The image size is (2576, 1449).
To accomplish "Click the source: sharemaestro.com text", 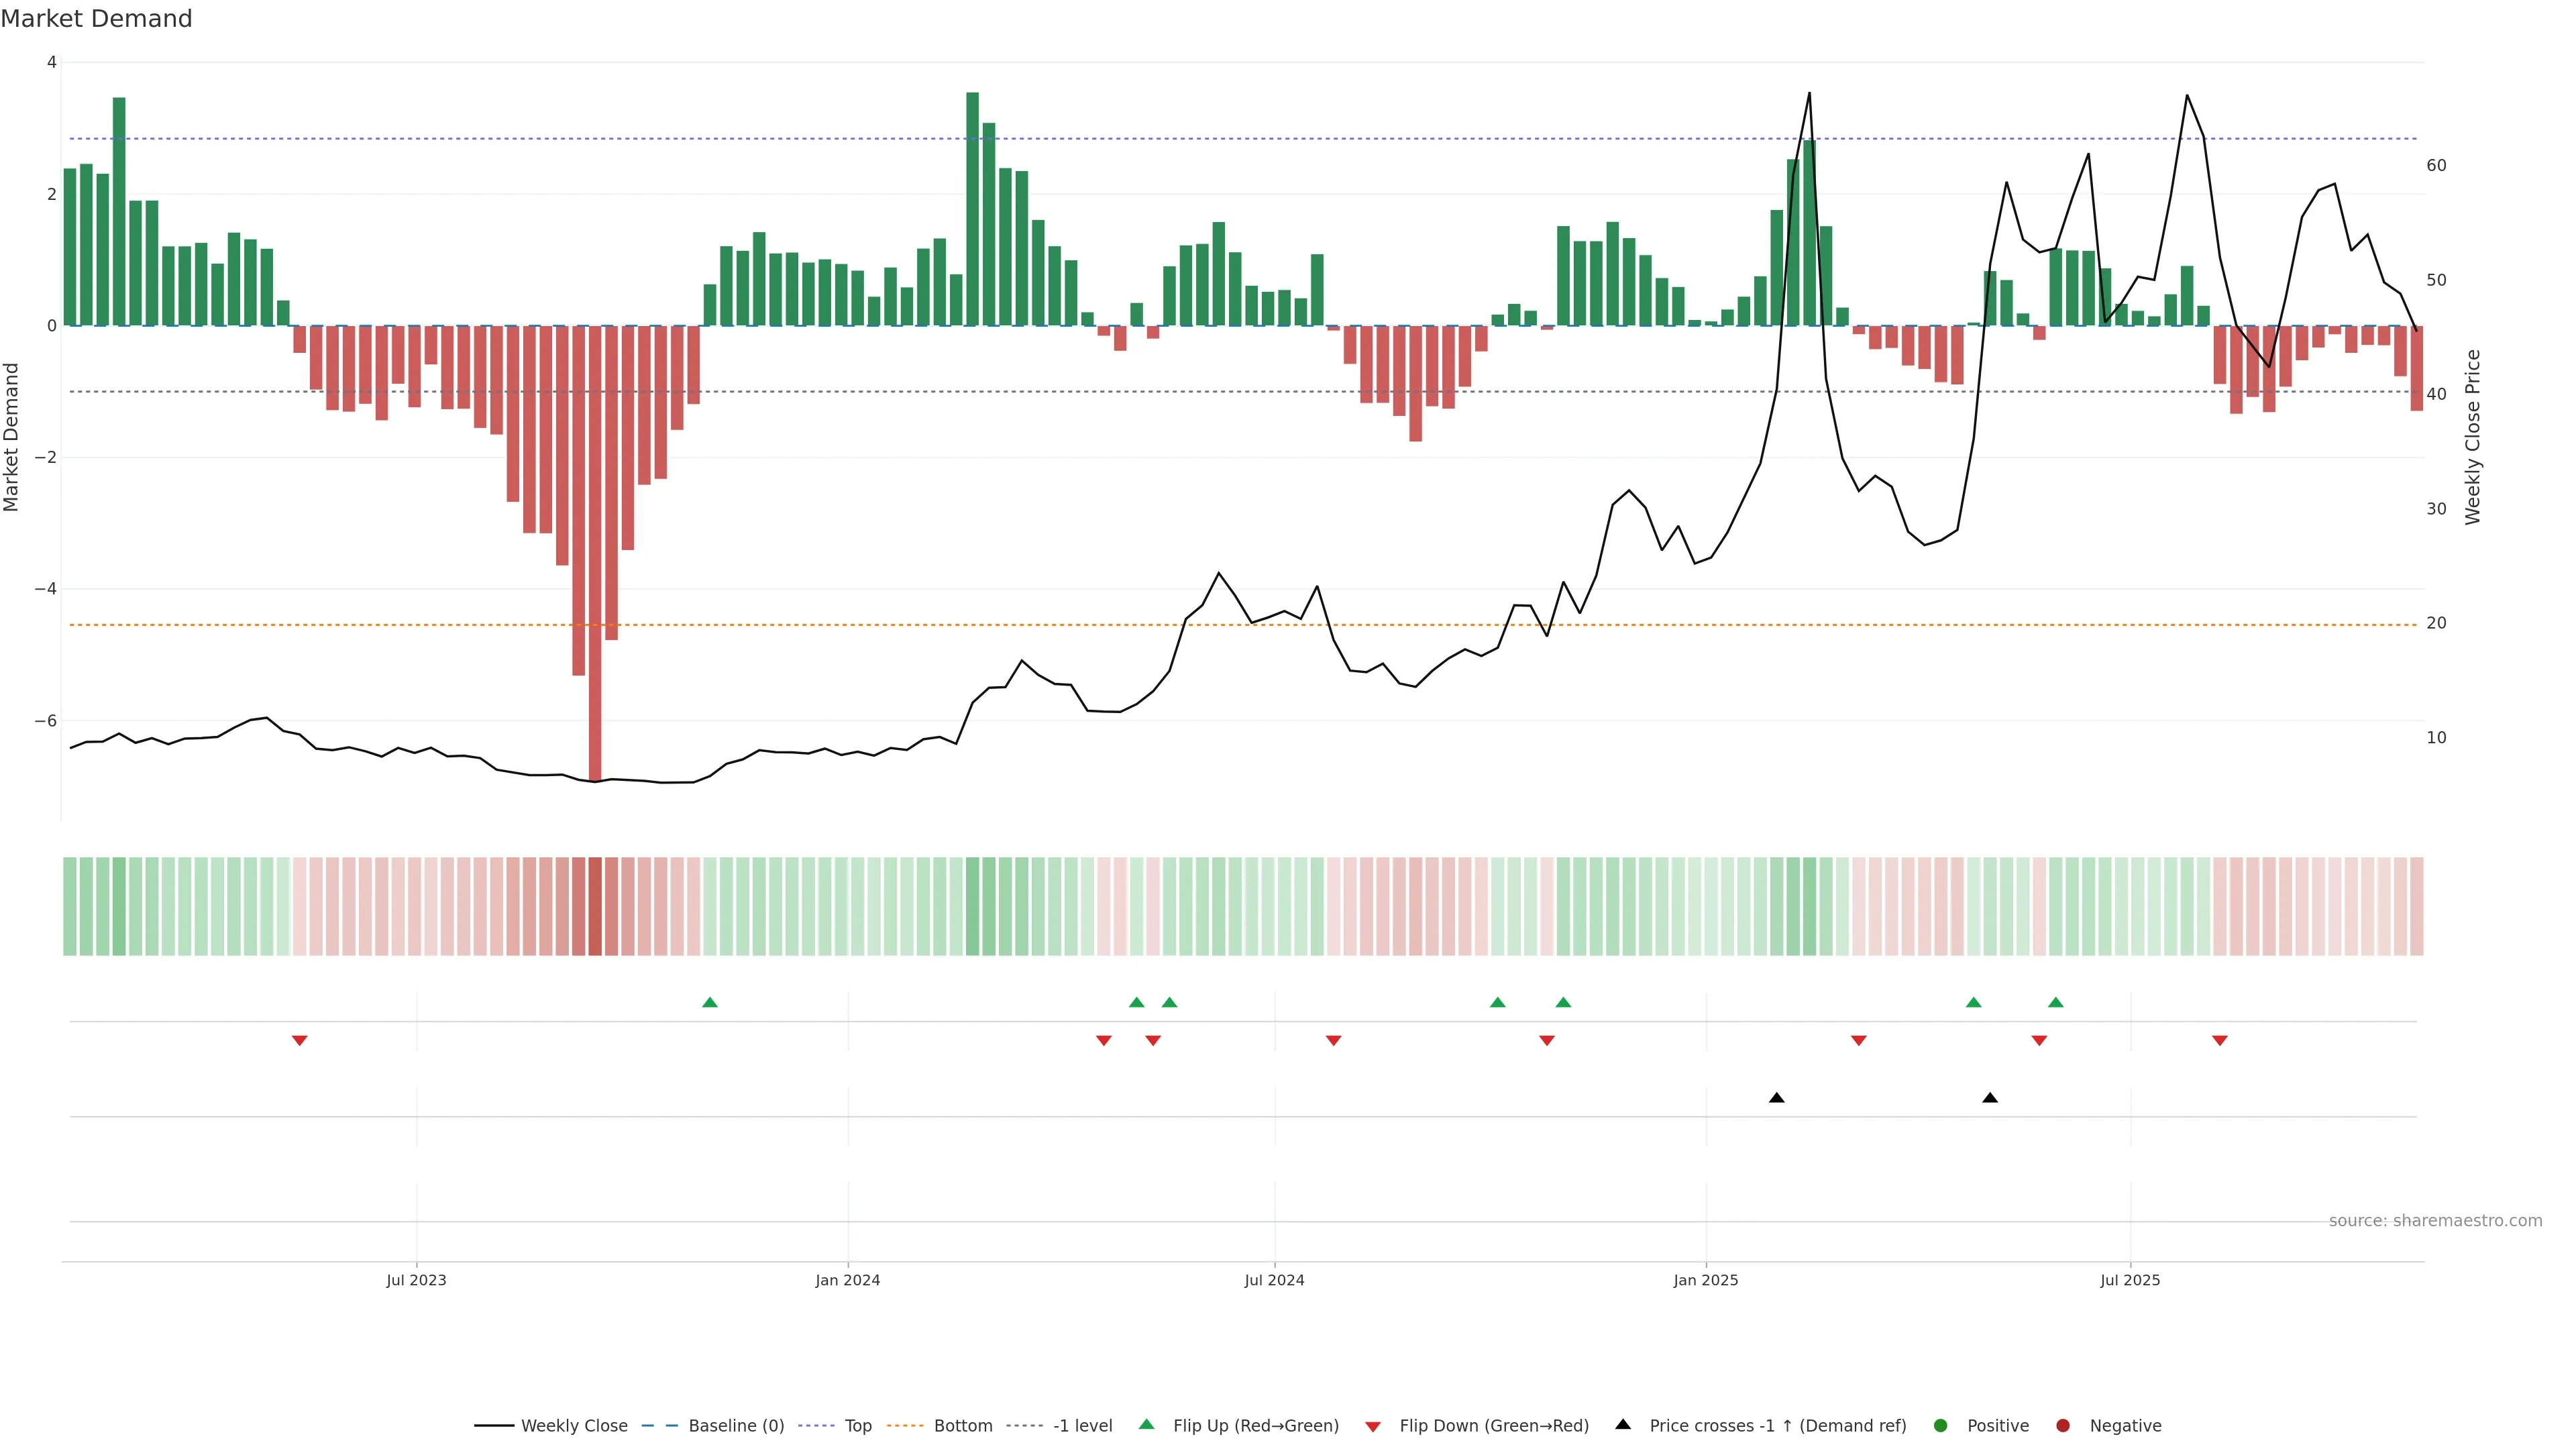I will click(x=2435, y=1221).
